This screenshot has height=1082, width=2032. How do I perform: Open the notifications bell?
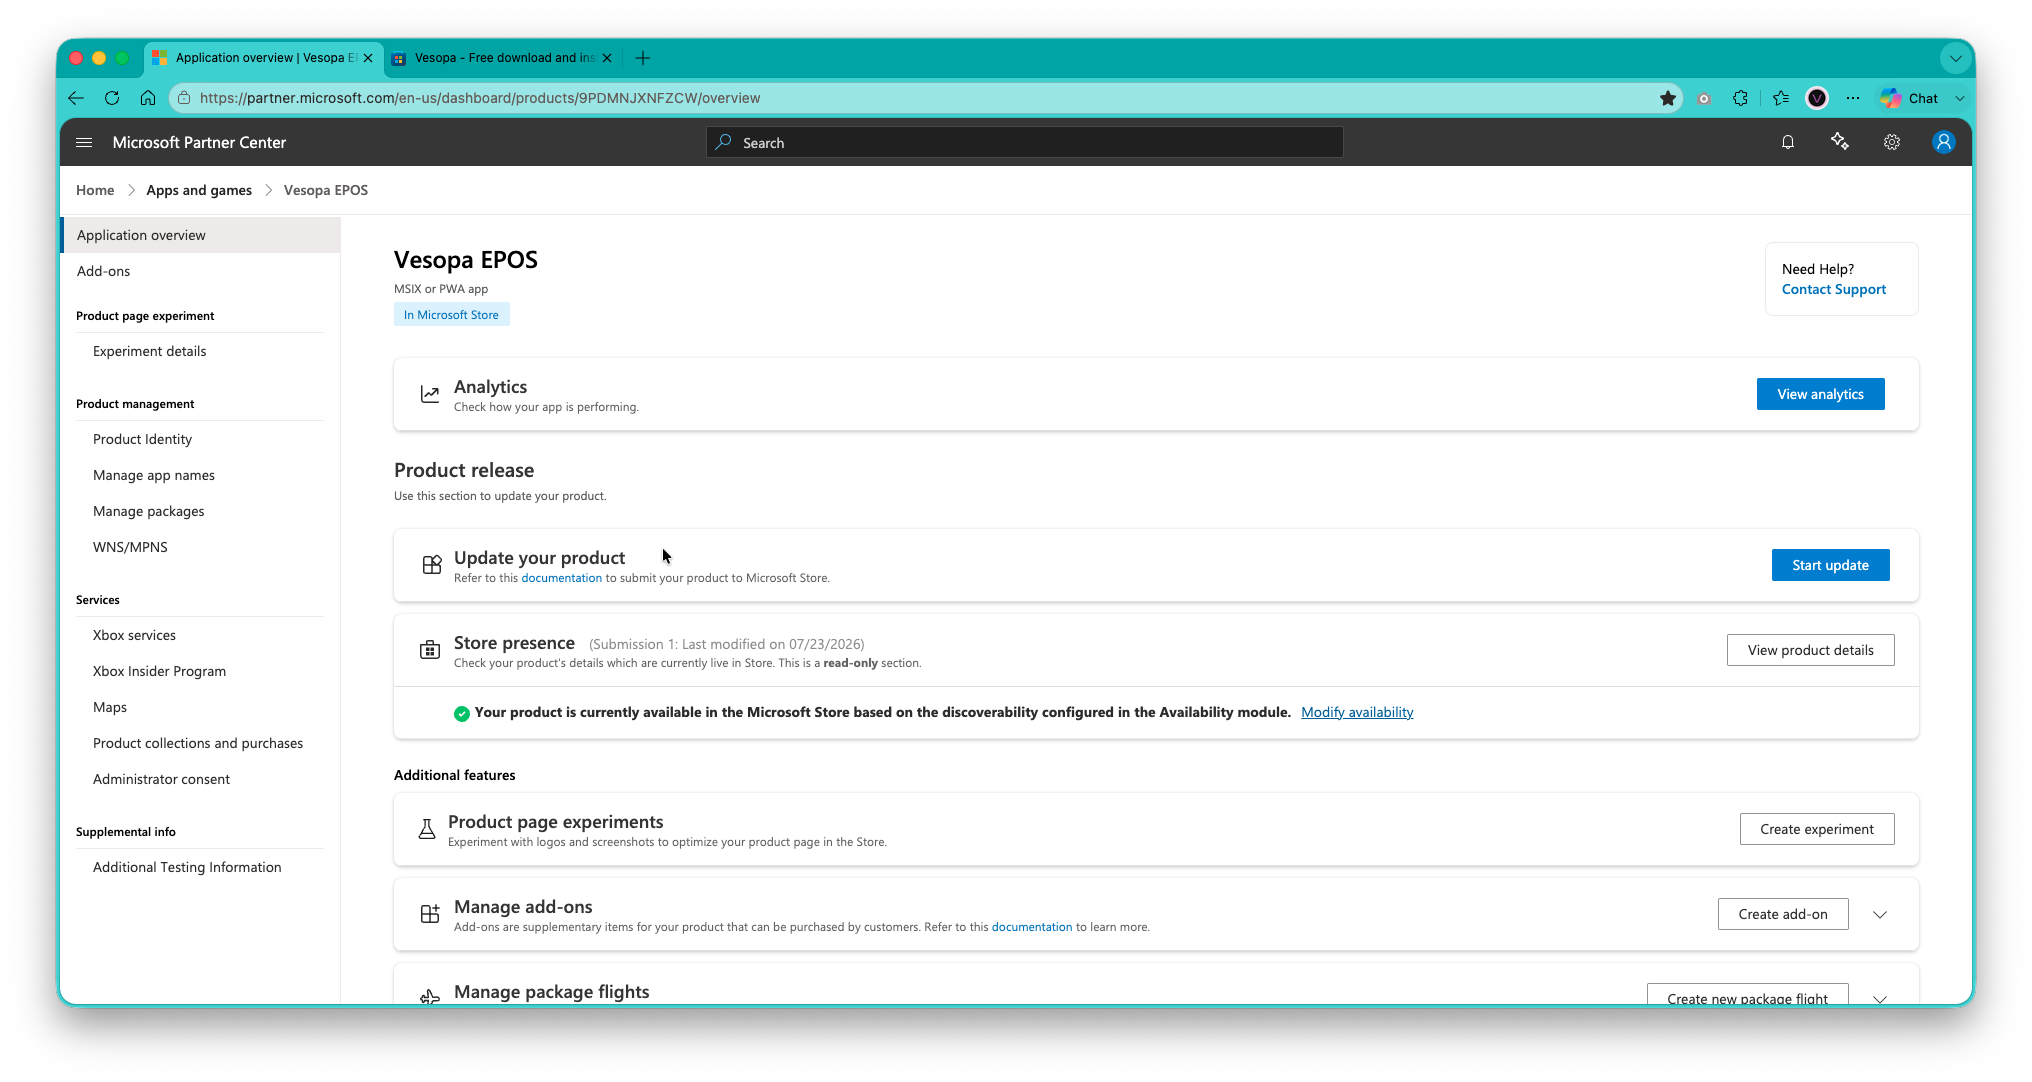pos(1788,143)
